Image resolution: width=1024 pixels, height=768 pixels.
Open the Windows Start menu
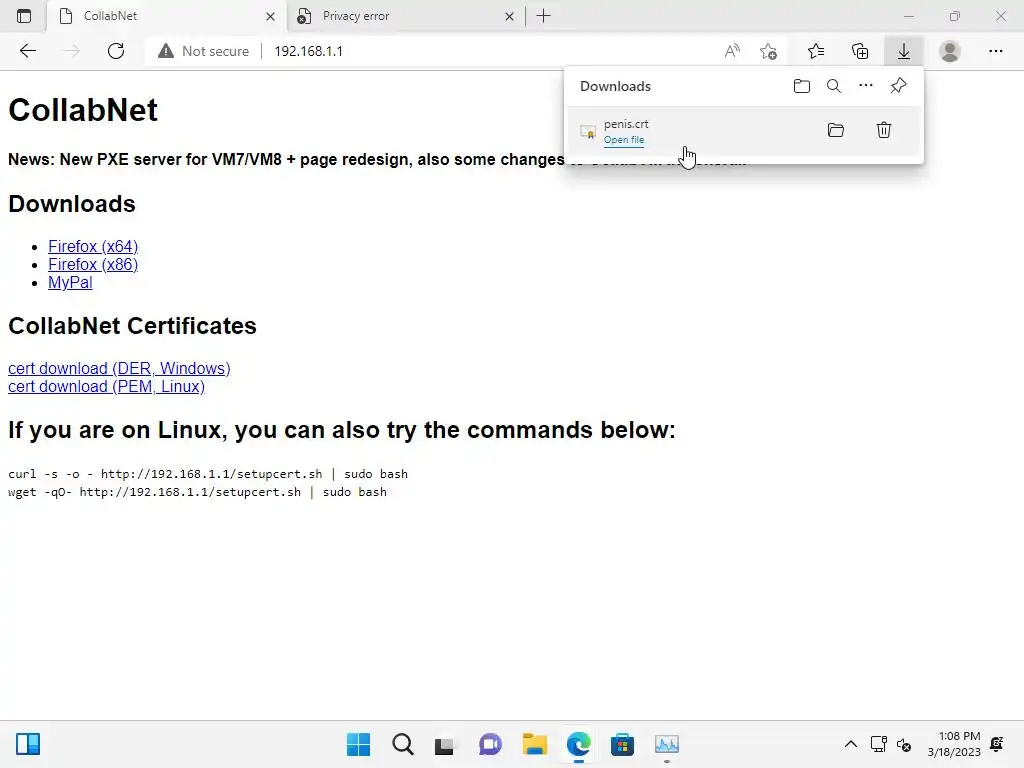click(x=359, y=744)
